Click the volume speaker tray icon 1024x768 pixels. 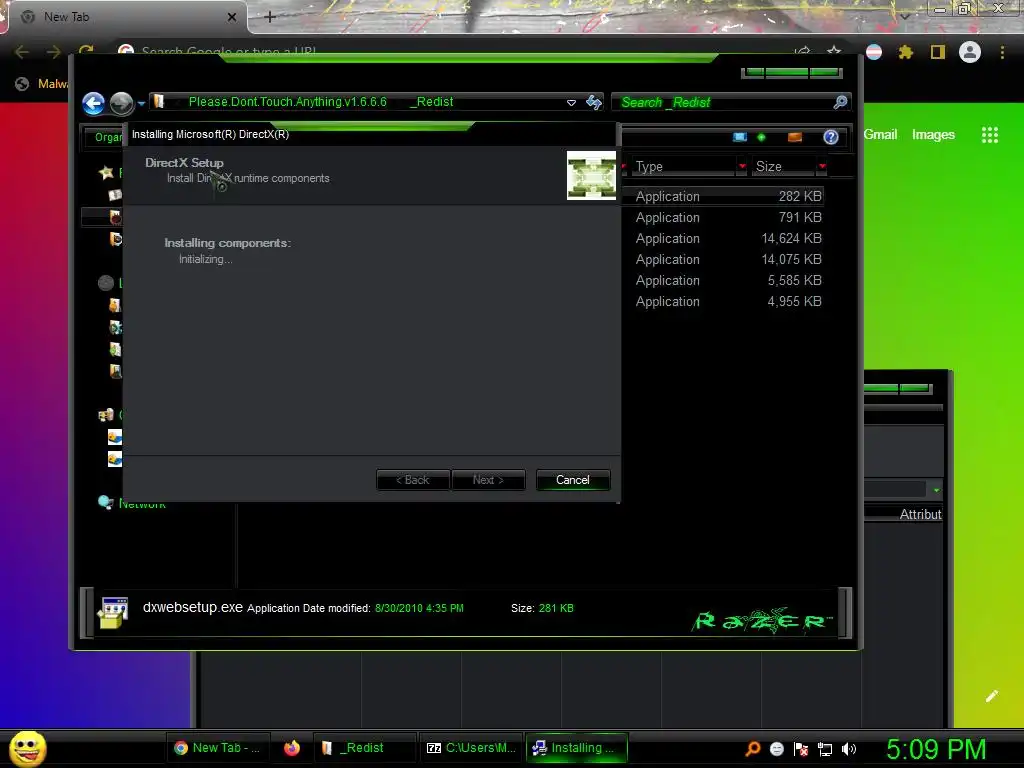(x=849, y=750)
